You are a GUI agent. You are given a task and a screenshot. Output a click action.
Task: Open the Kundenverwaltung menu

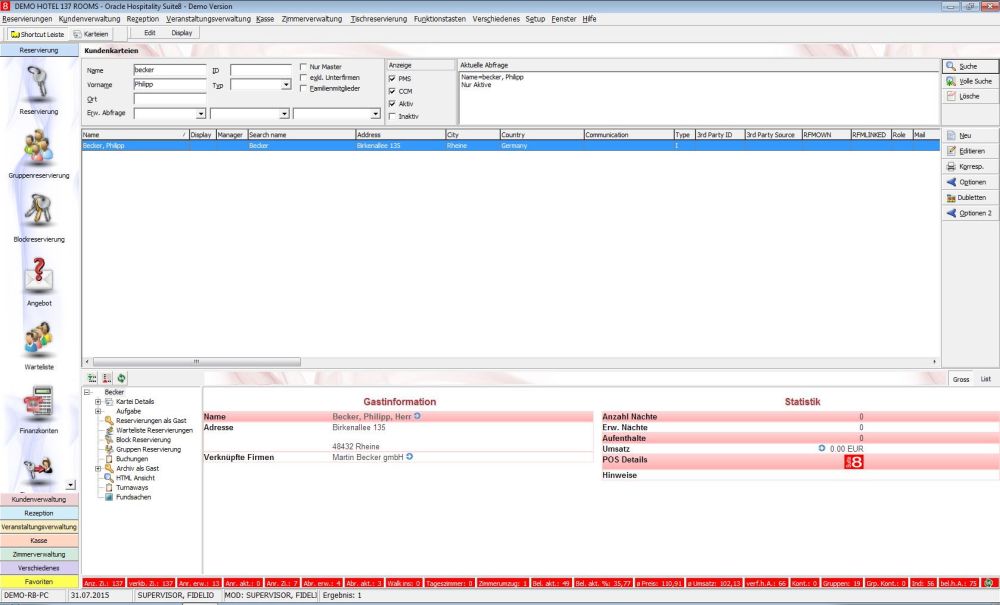tap(89, 19)
